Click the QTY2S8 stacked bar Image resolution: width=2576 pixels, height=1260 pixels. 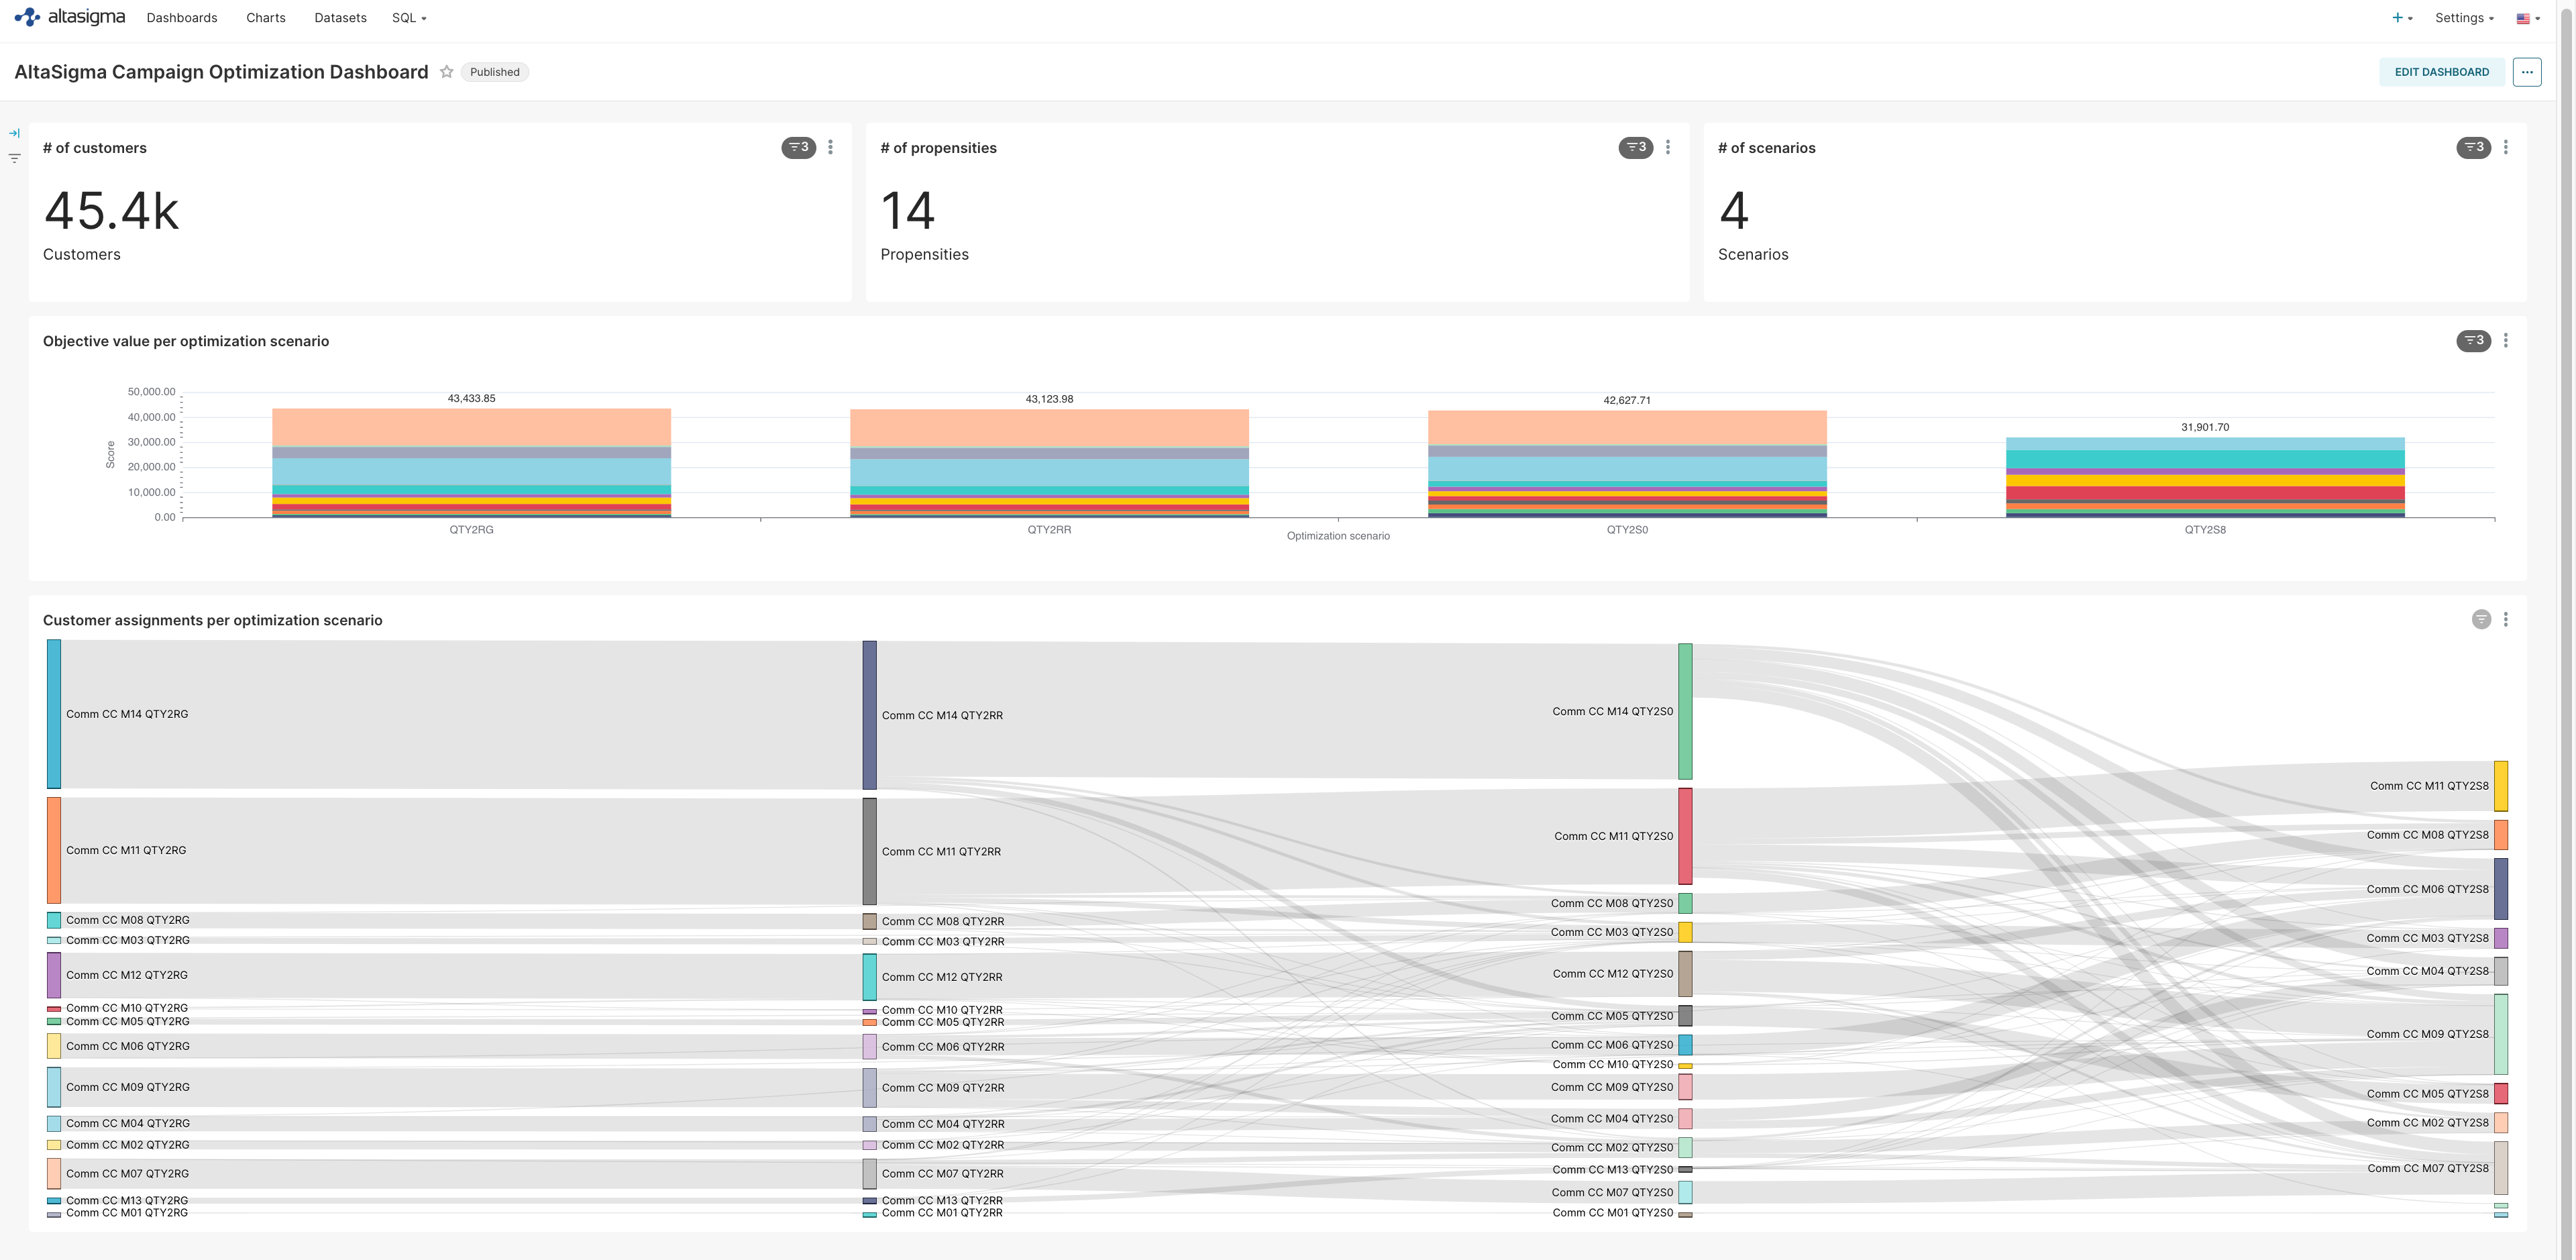[x=2204, y=477]
